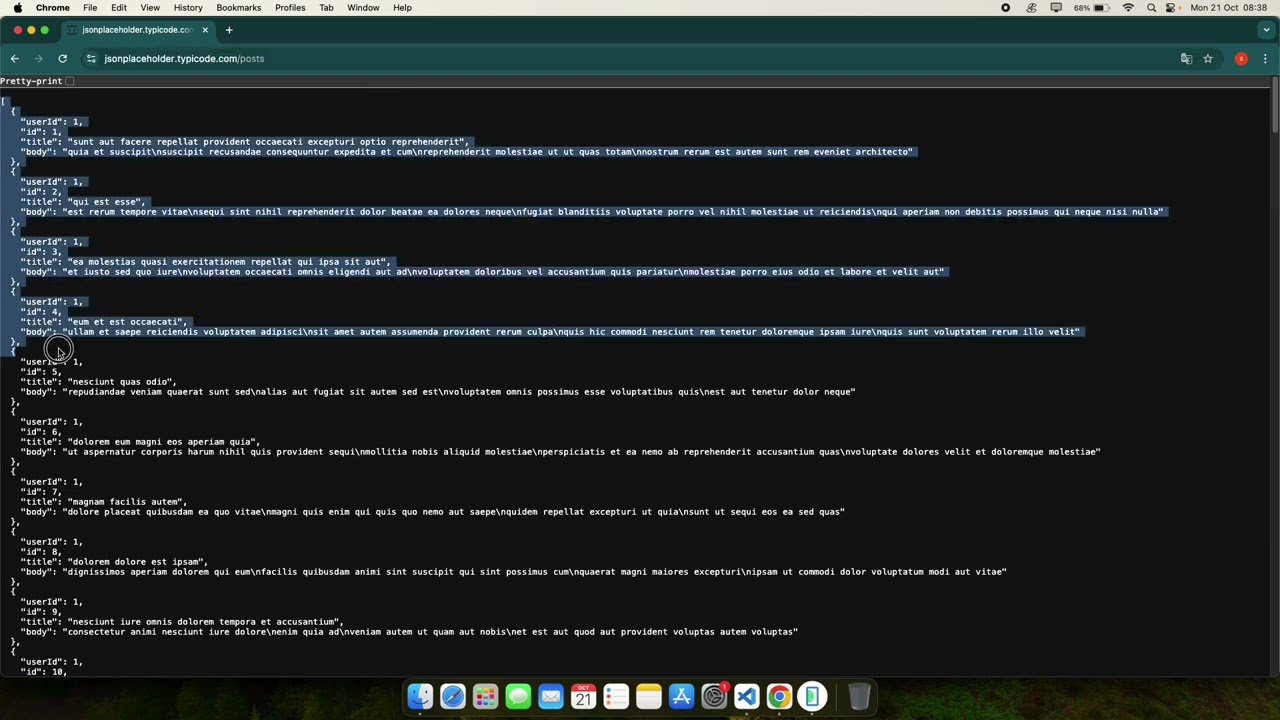The image size is (1280, 720).
Task: Go back using the browser back arrow
Action: pos(14,59)
